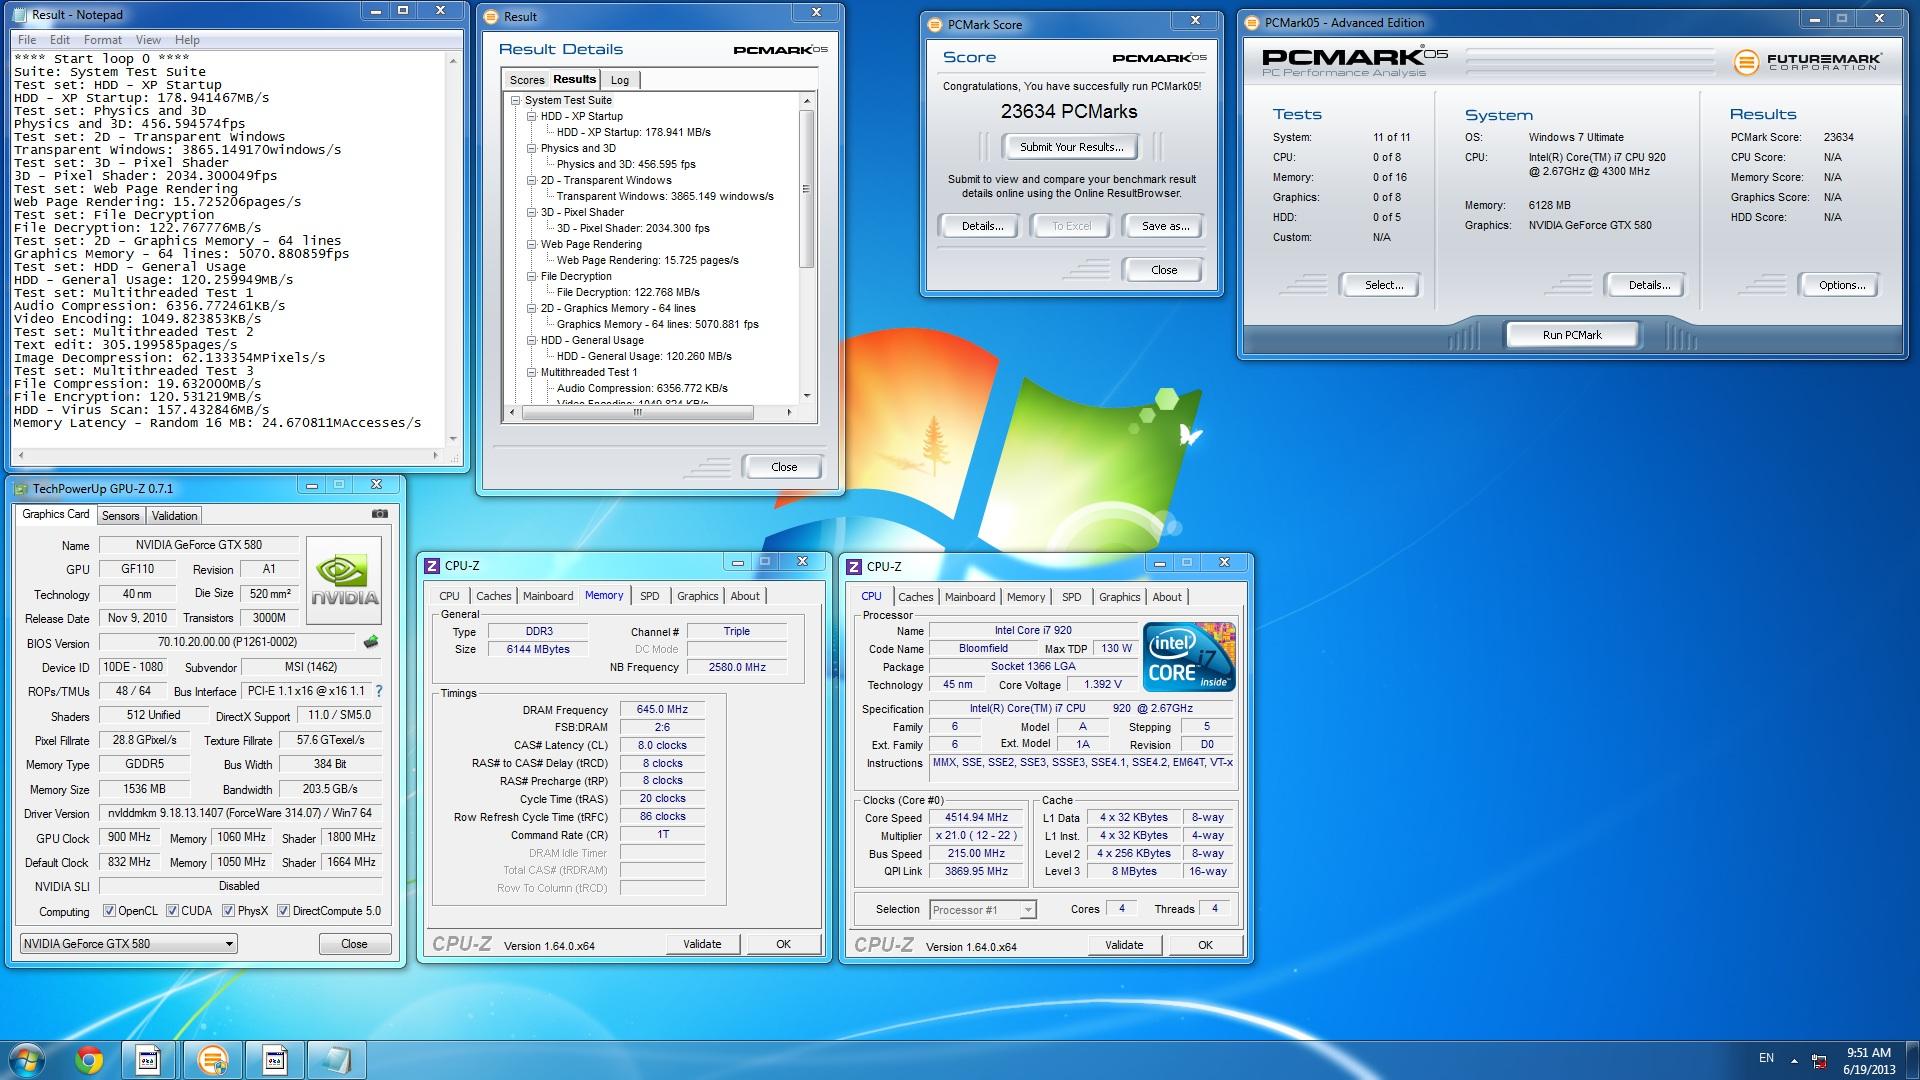Screen dimensions: 1920x1080
Task: Click the Bus Interface question mark help icon
Action: (x=379, y=691)
